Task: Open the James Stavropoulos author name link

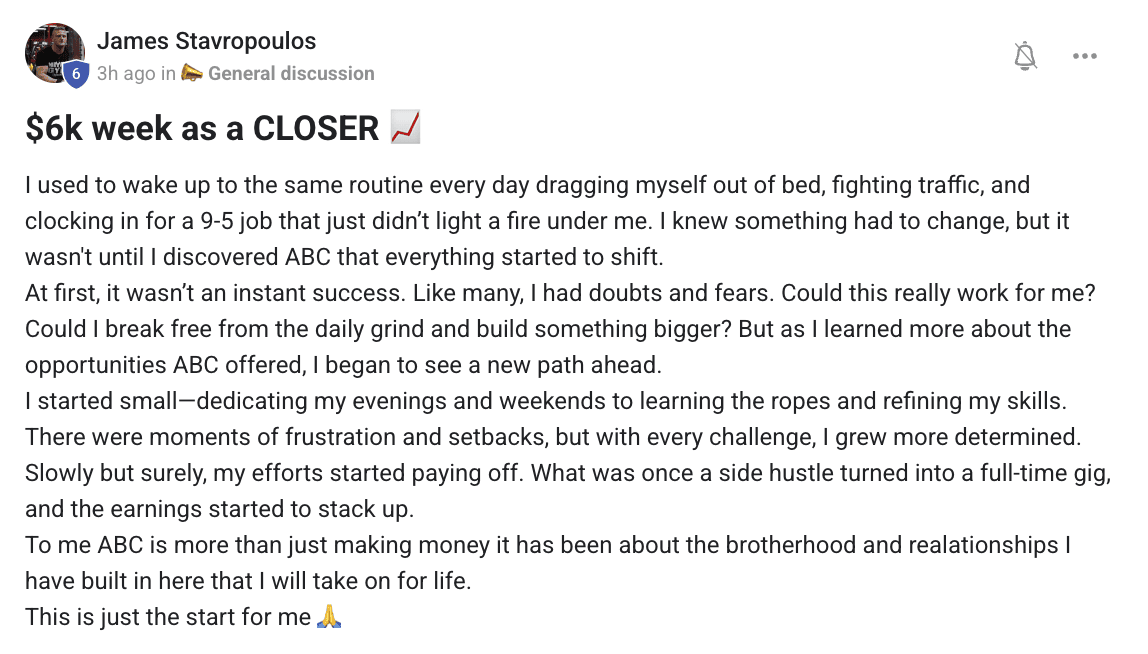Action: pyautogui.click(x=206, y=41)
